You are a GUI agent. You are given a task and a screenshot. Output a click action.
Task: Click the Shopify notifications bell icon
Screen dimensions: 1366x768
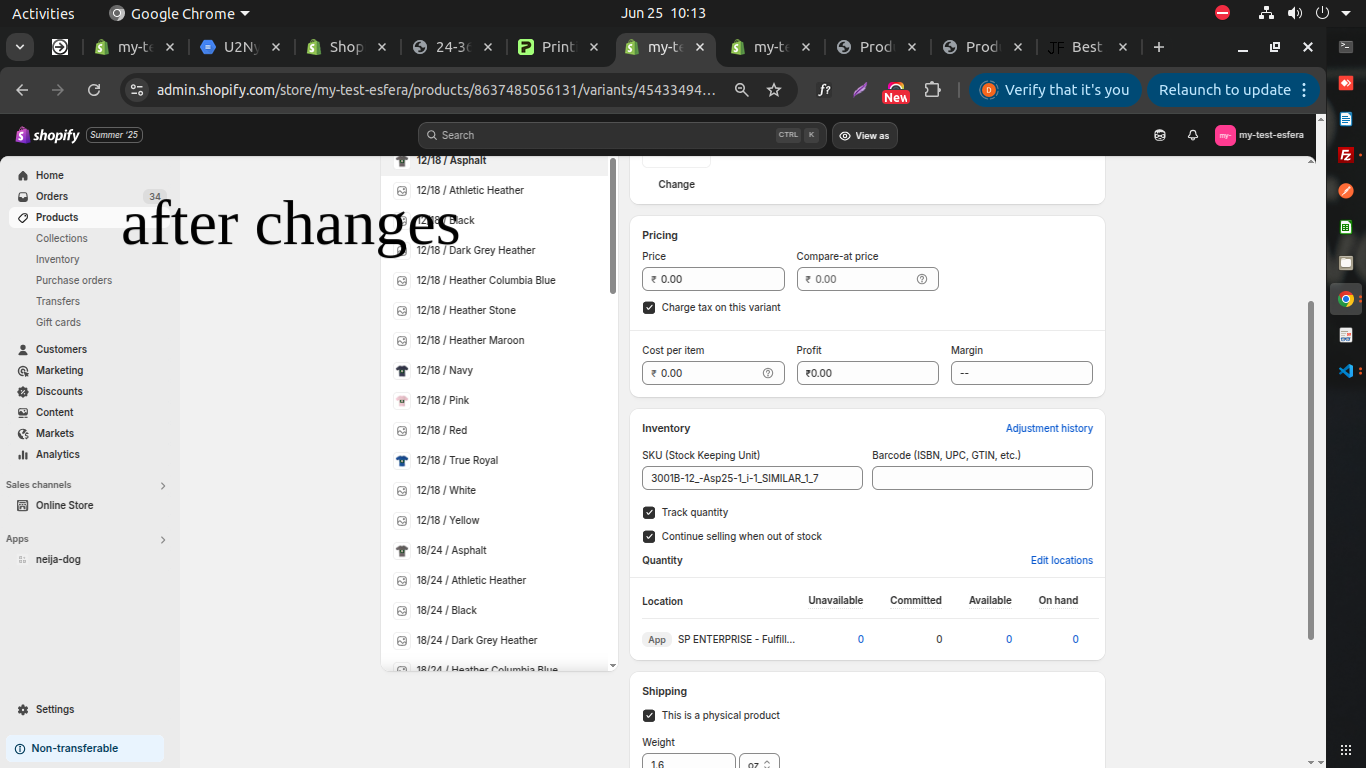coord(1192,135)
